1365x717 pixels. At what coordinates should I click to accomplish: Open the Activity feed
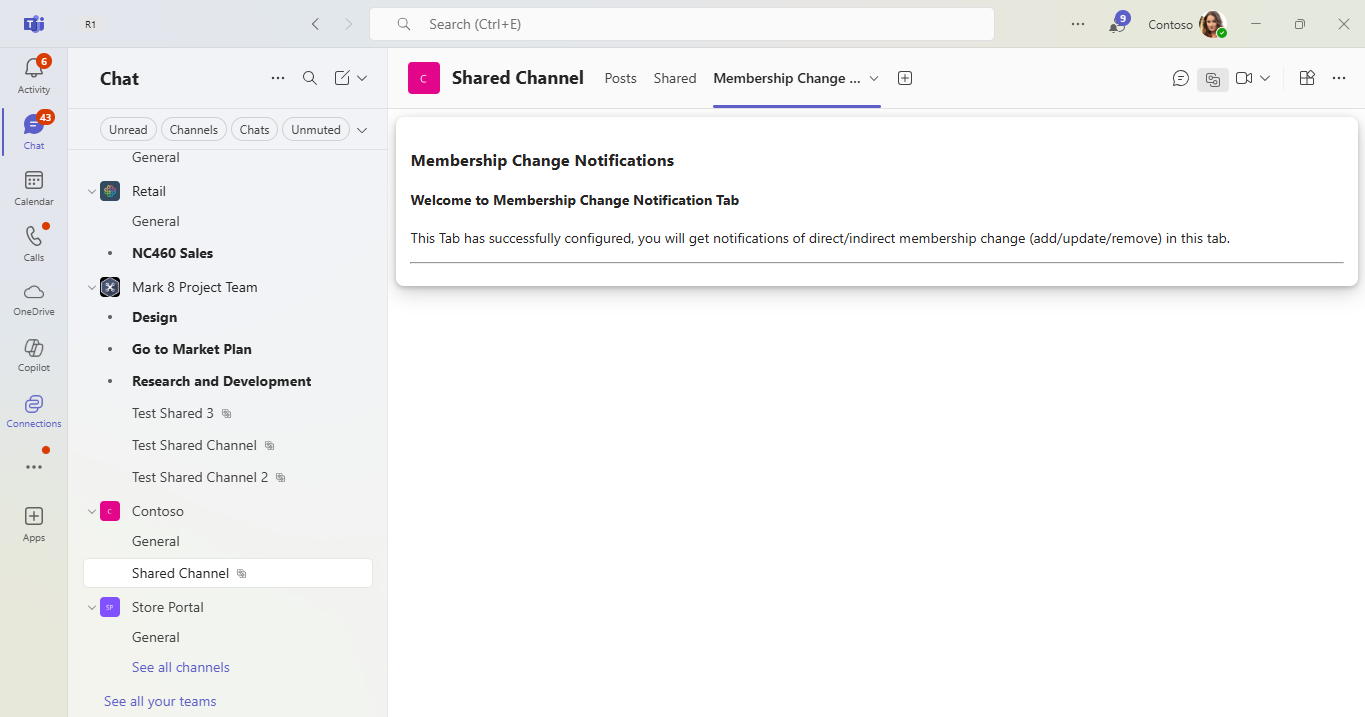point(34,76)
